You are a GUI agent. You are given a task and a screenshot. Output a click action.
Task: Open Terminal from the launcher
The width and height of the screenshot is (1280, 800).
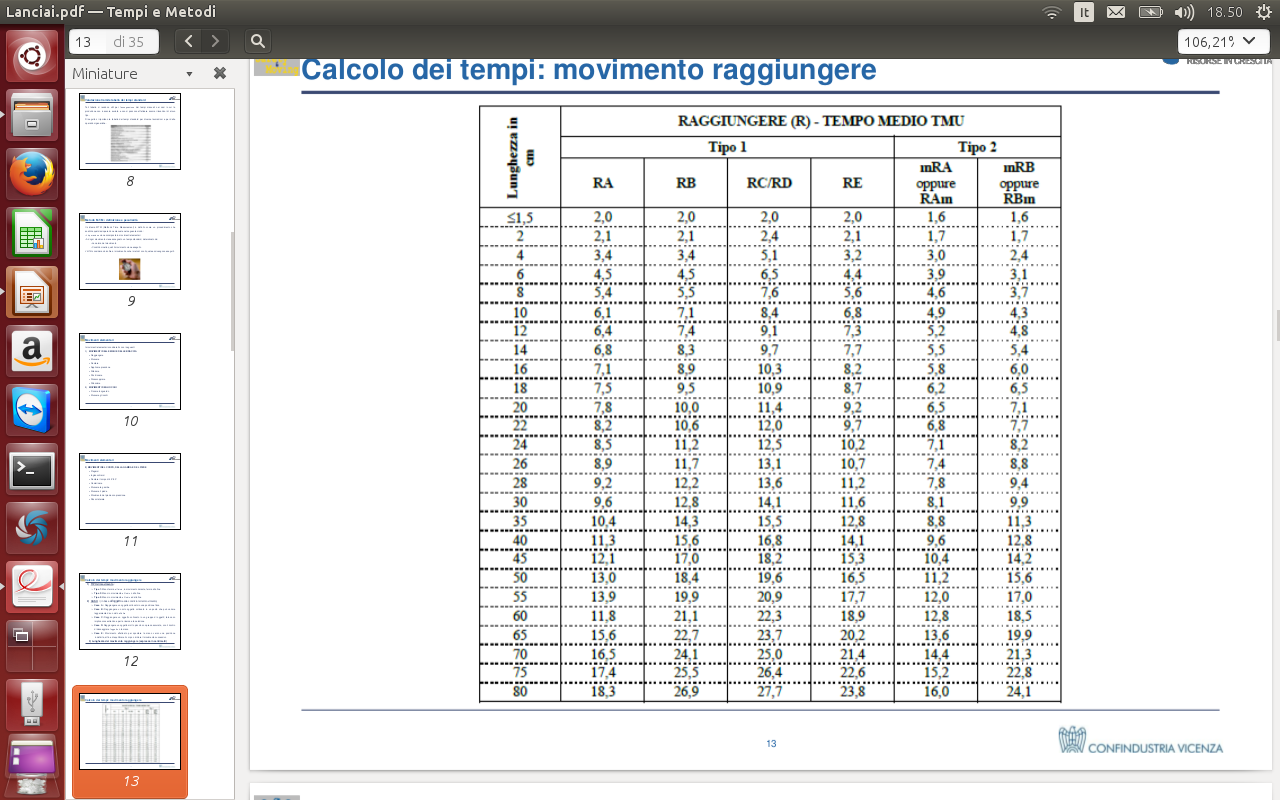coord(32,470)
